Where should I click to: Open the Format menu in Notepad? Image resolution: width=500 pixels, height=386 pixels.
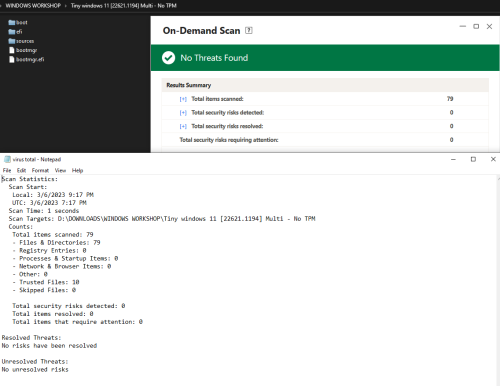(40, 170)
